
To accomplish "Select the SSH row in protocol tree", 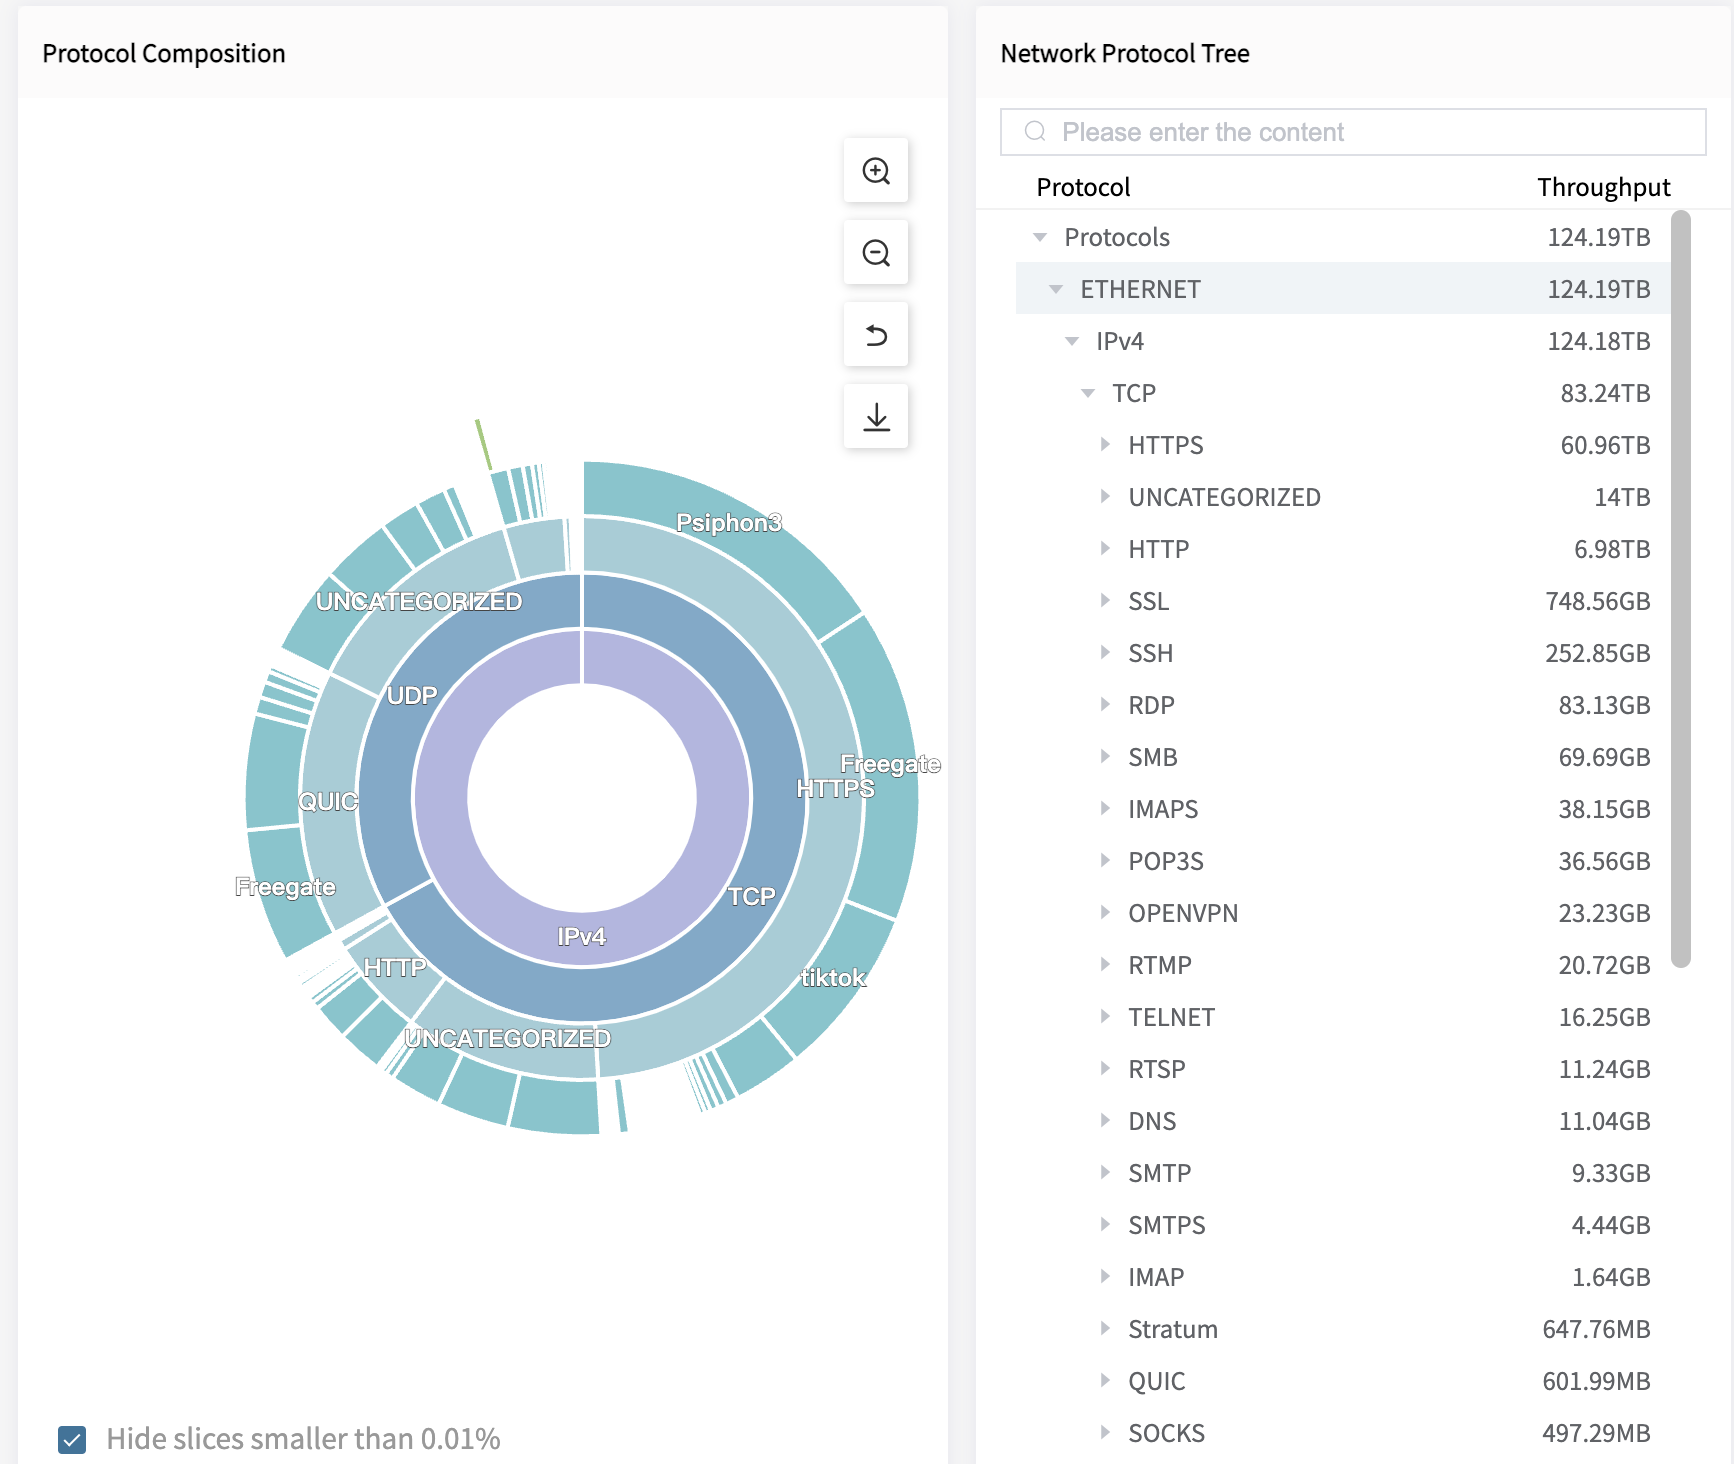I will [1150, 653].
